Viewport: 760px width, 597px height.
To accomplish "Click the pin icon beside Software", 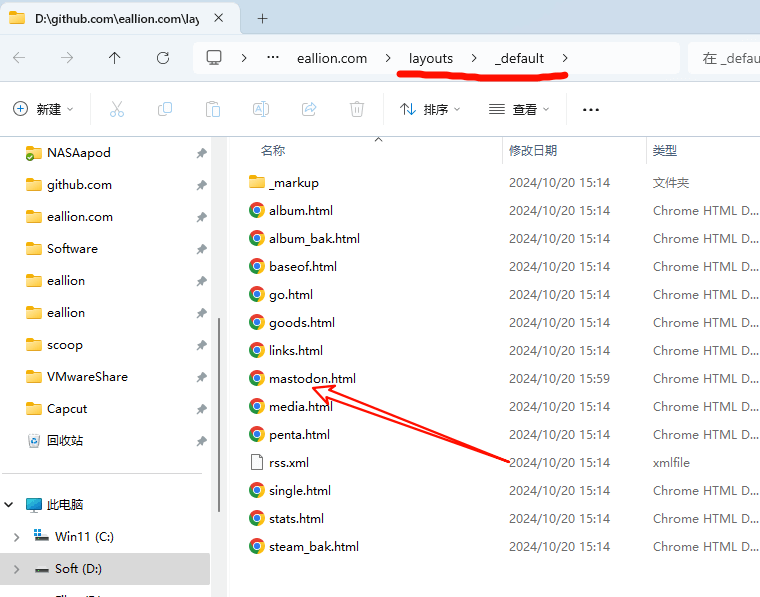I will [x=201, y=249].
